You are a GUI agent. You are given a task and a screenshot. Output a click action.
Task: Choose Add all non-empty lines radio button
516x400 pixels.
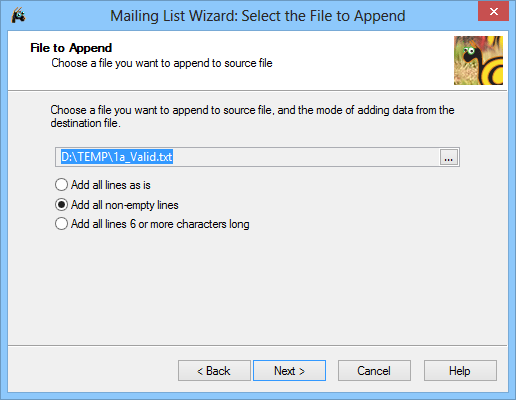[61, 205]
